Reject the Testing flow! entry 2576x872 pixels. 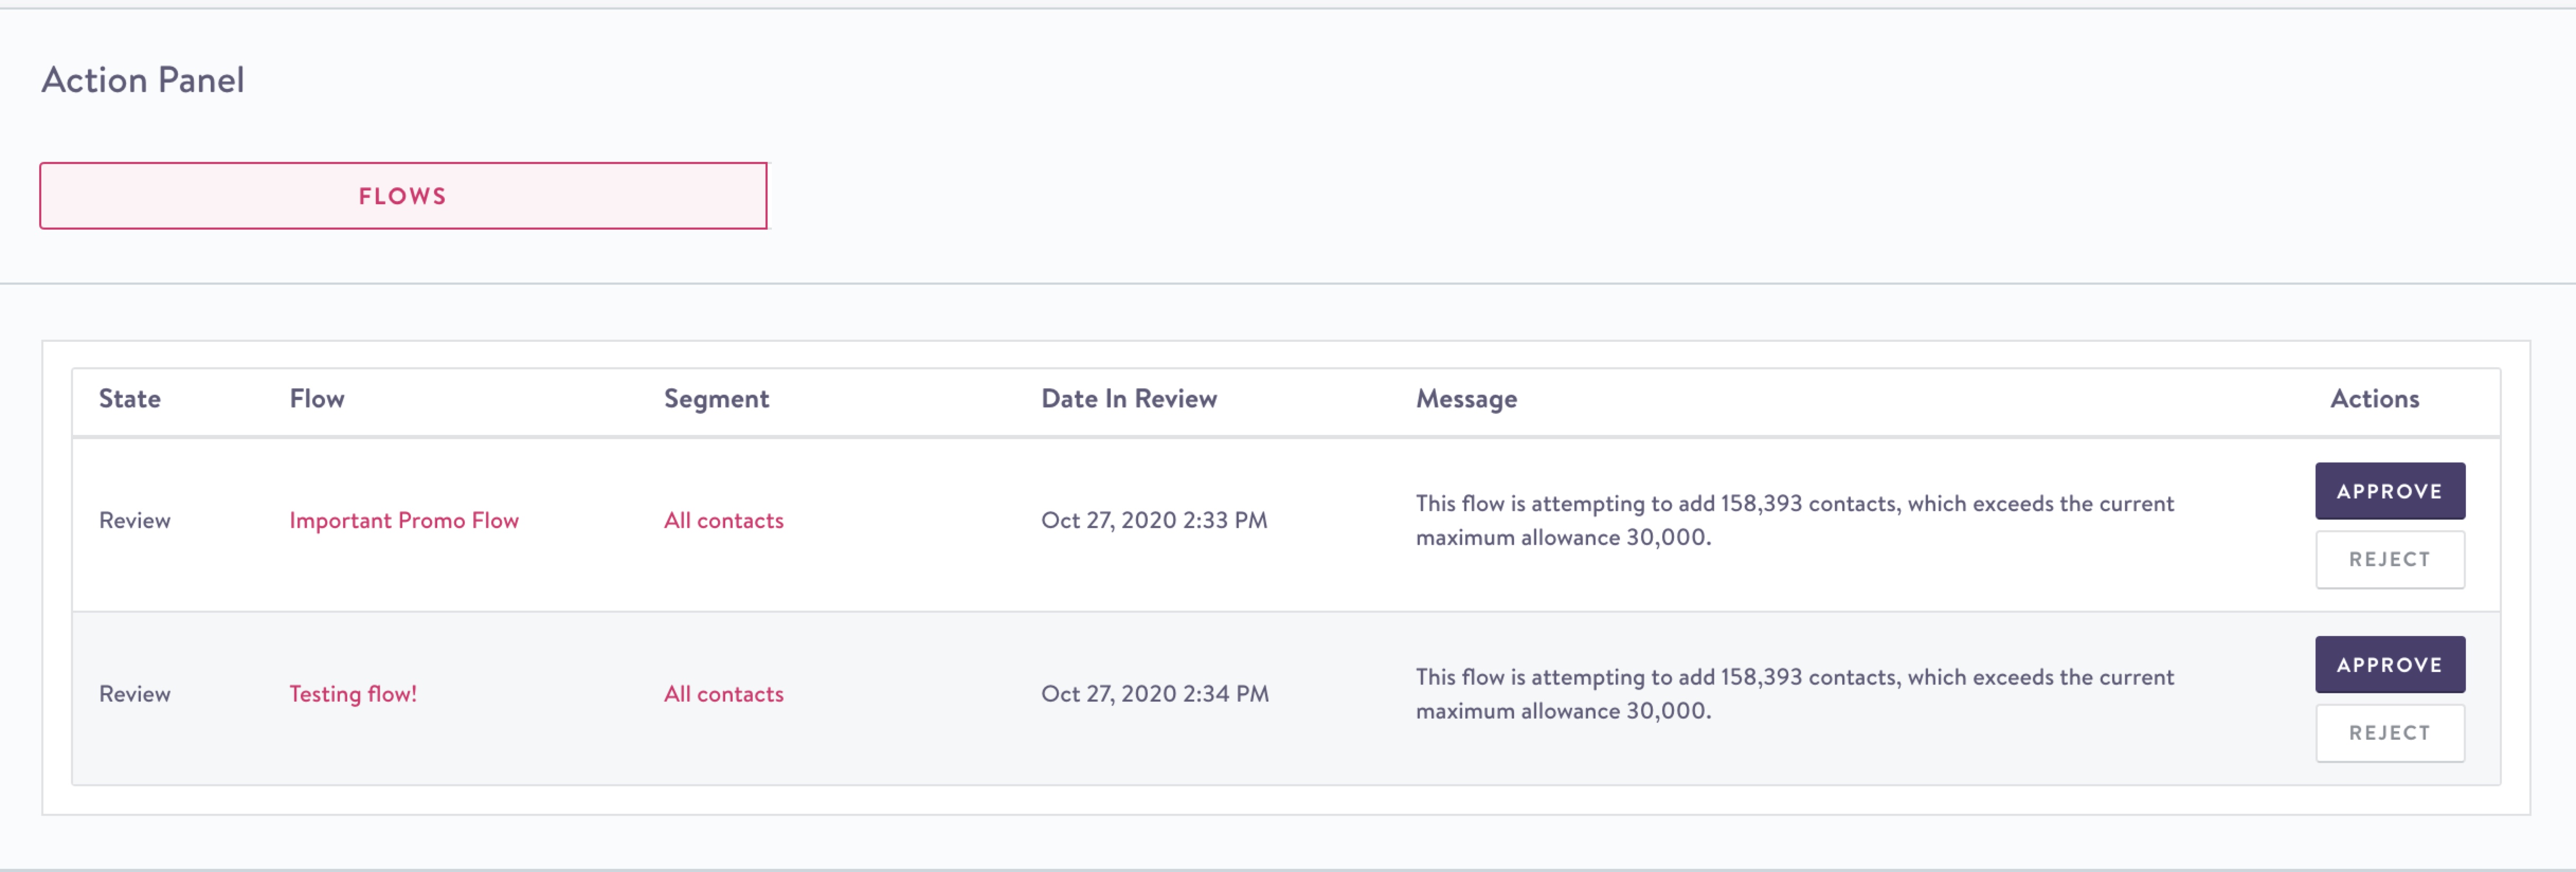[x=2389, y=733]
